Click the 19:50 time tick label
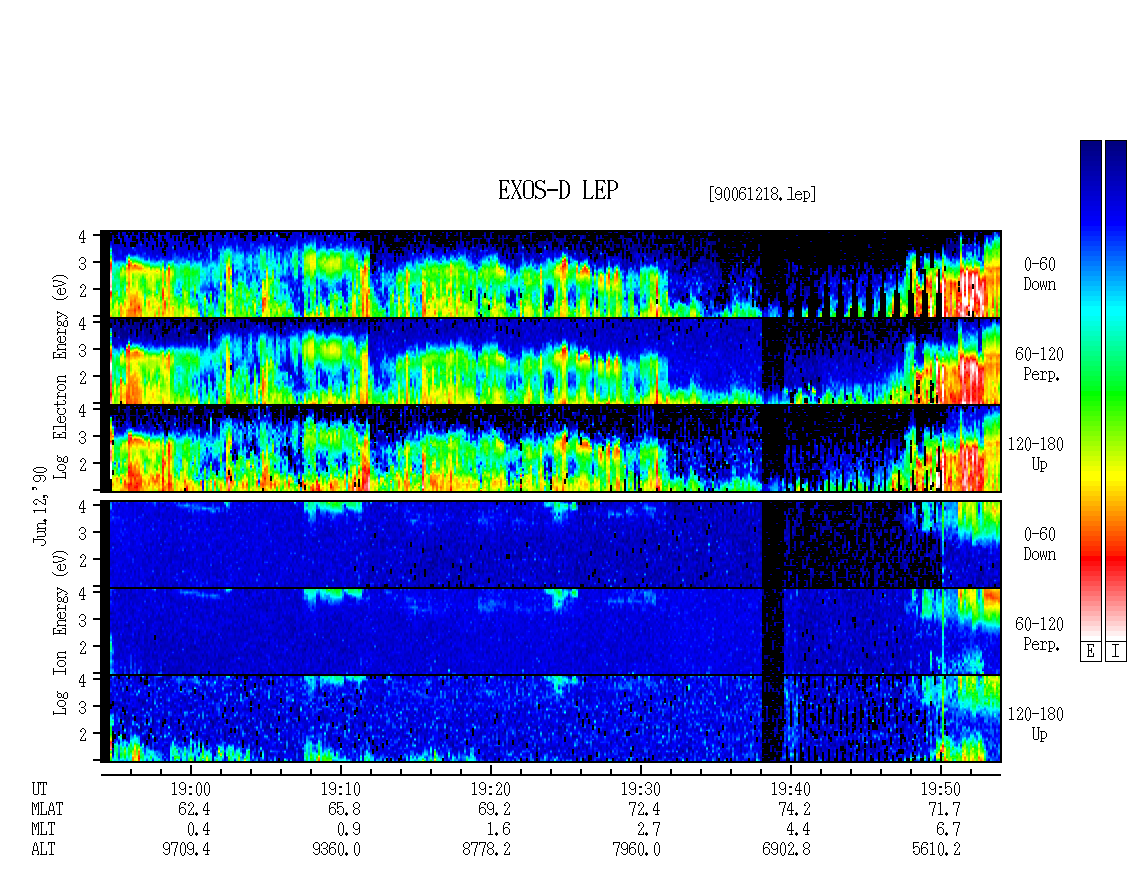The height and width of the screenshot is (875, 1130). point(940,789)
